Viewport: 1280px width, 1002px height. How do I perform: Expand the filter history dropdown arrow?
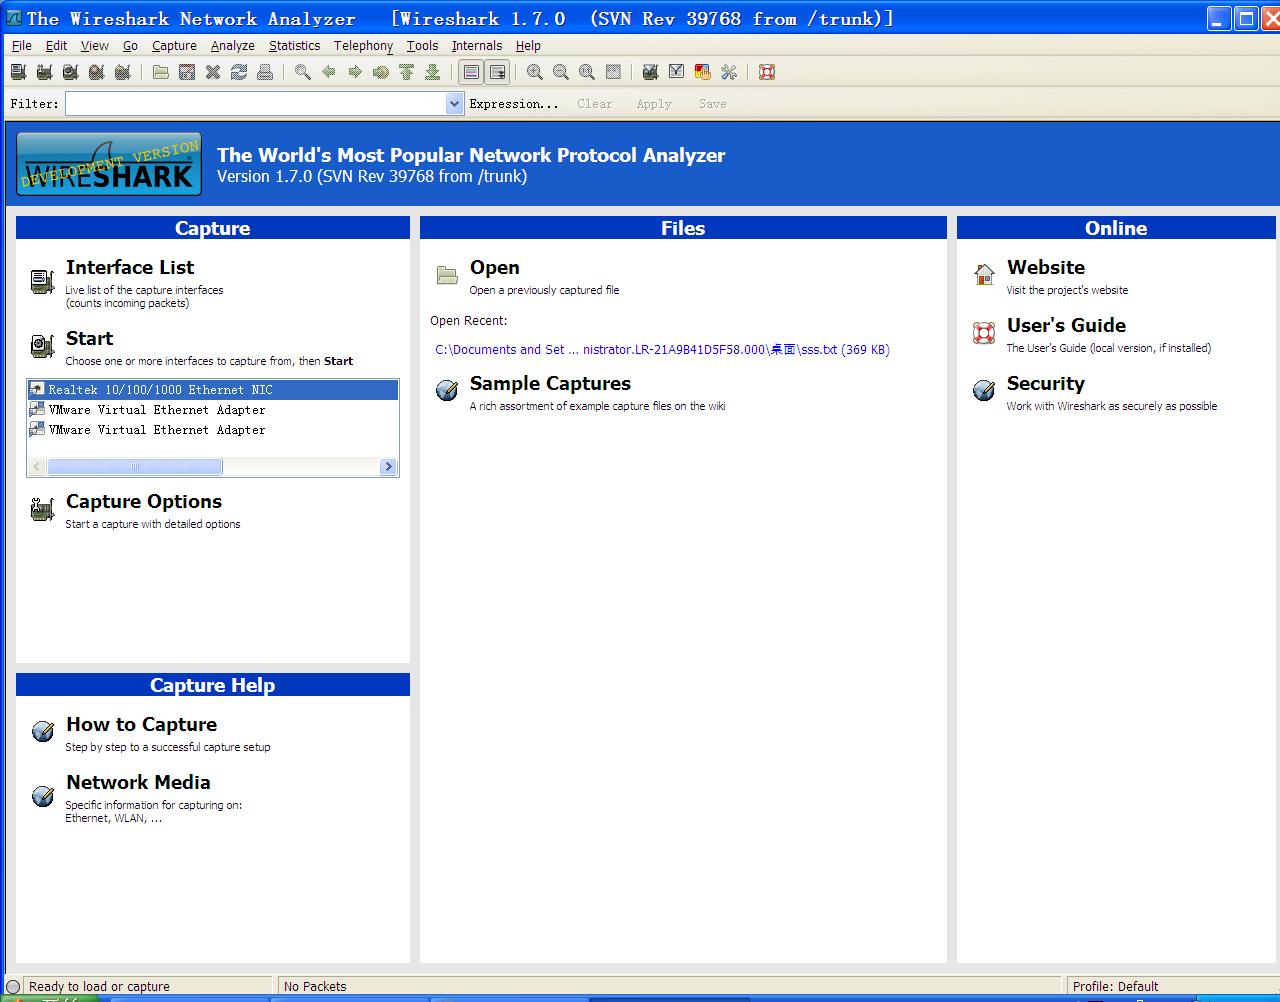tap(455, 103)
